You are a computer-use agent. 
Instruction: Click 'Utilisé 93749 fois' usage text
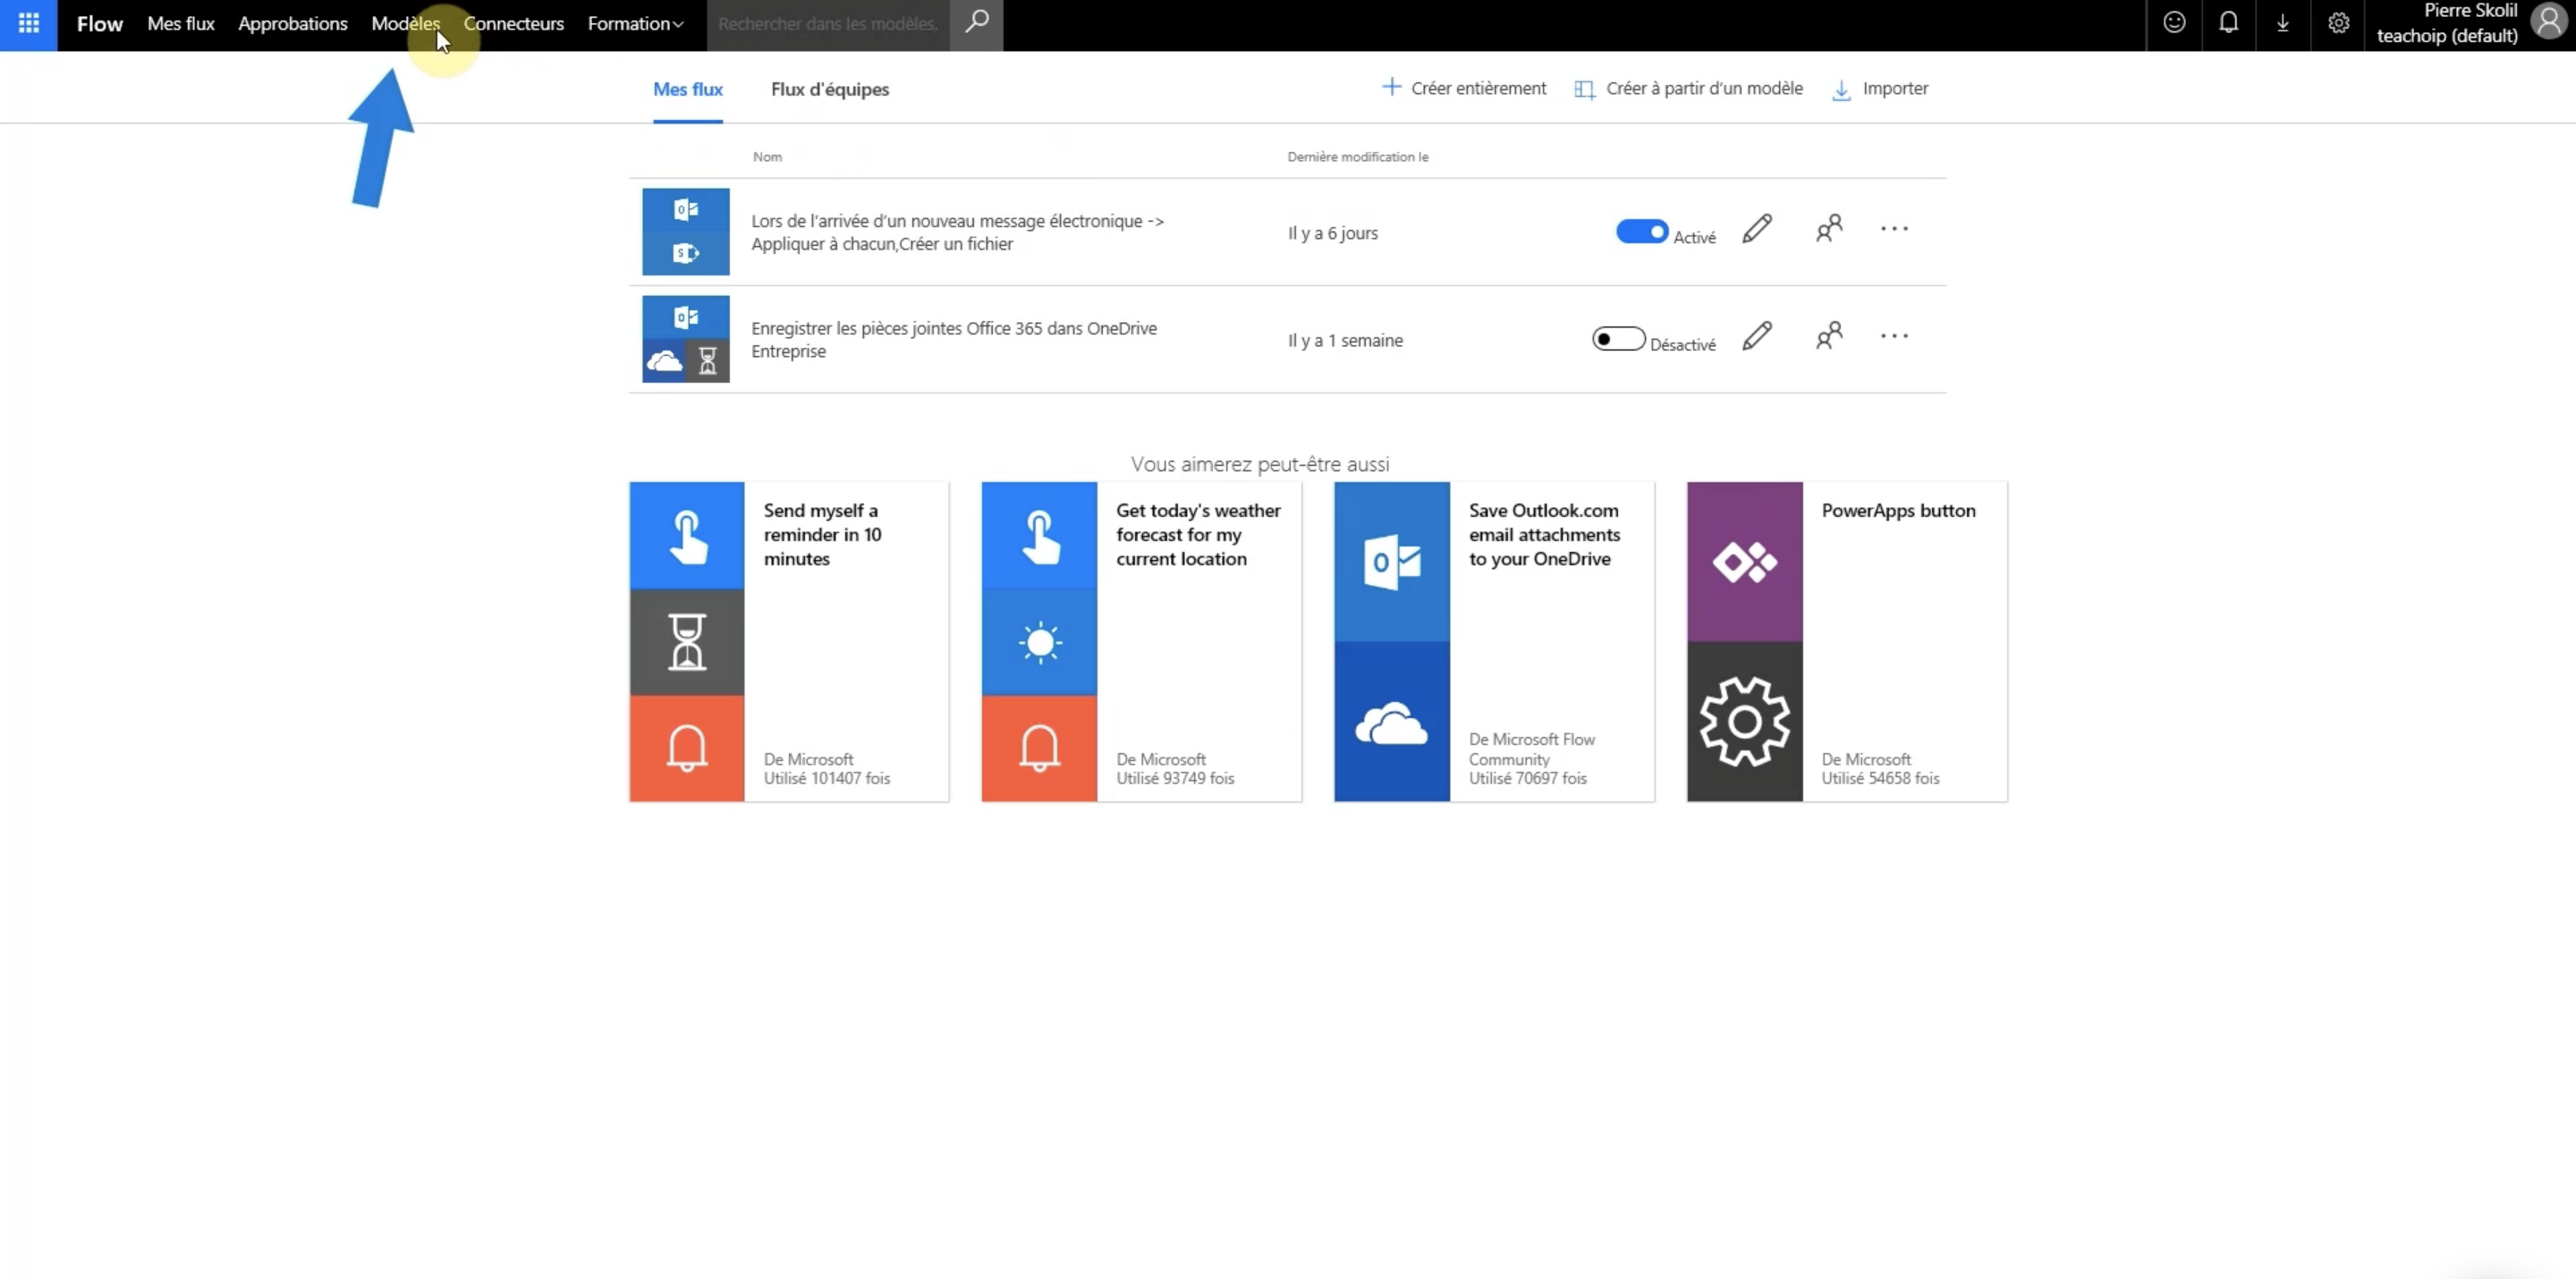click(x=1175, y=778)
